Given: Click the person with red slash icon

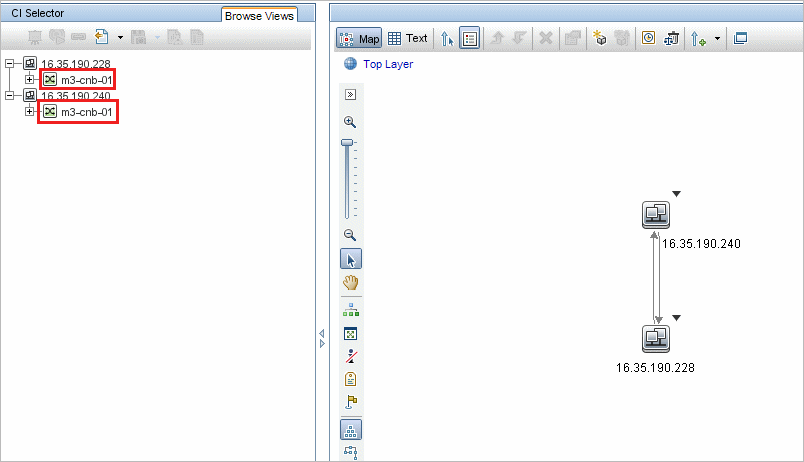Looking at the screenshot, I should tap(351, 356).
